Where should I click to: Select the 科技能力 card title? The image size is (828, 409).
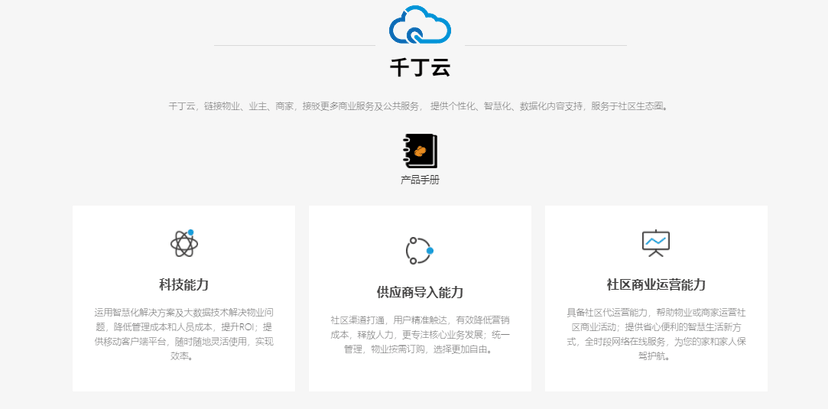click(x=184, y=285)
